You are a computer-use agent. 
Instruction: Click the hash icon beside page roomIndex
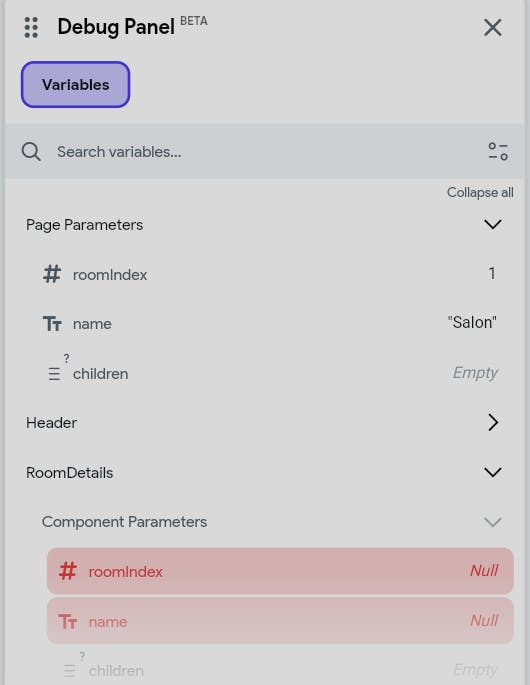click(52, 274)
